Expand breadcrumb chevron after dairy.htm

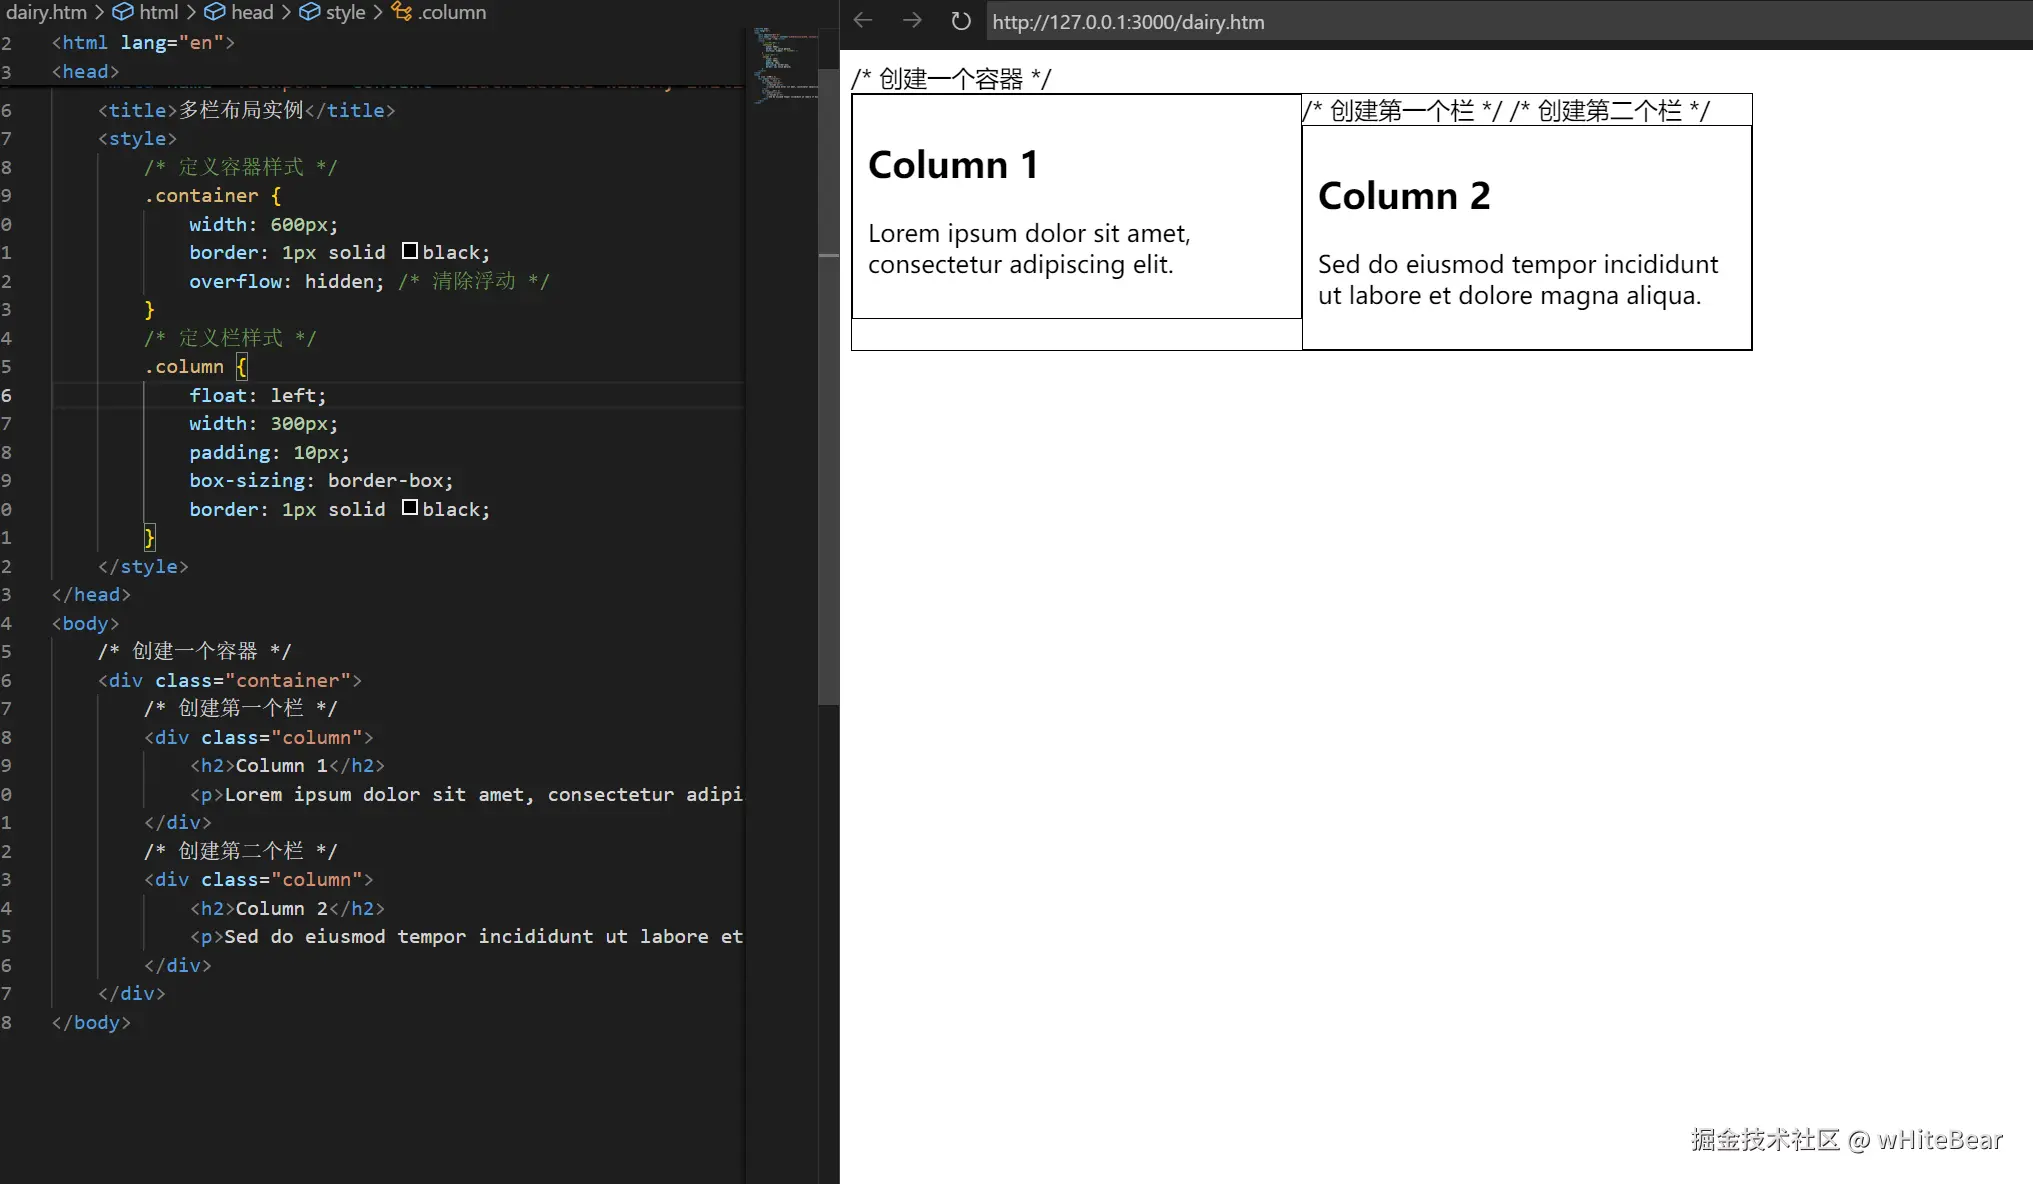tap(99, 12)
